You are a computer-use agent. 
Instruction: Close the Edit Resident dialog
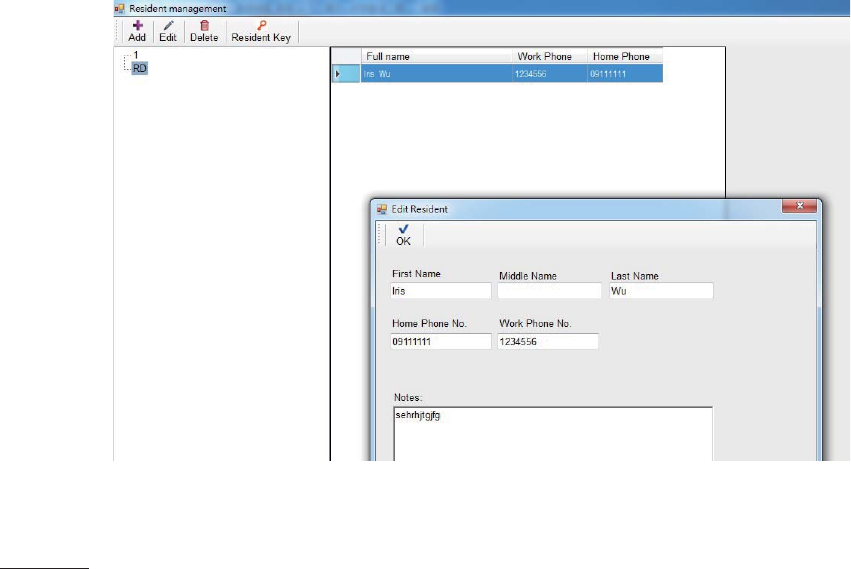pos(799,206)
